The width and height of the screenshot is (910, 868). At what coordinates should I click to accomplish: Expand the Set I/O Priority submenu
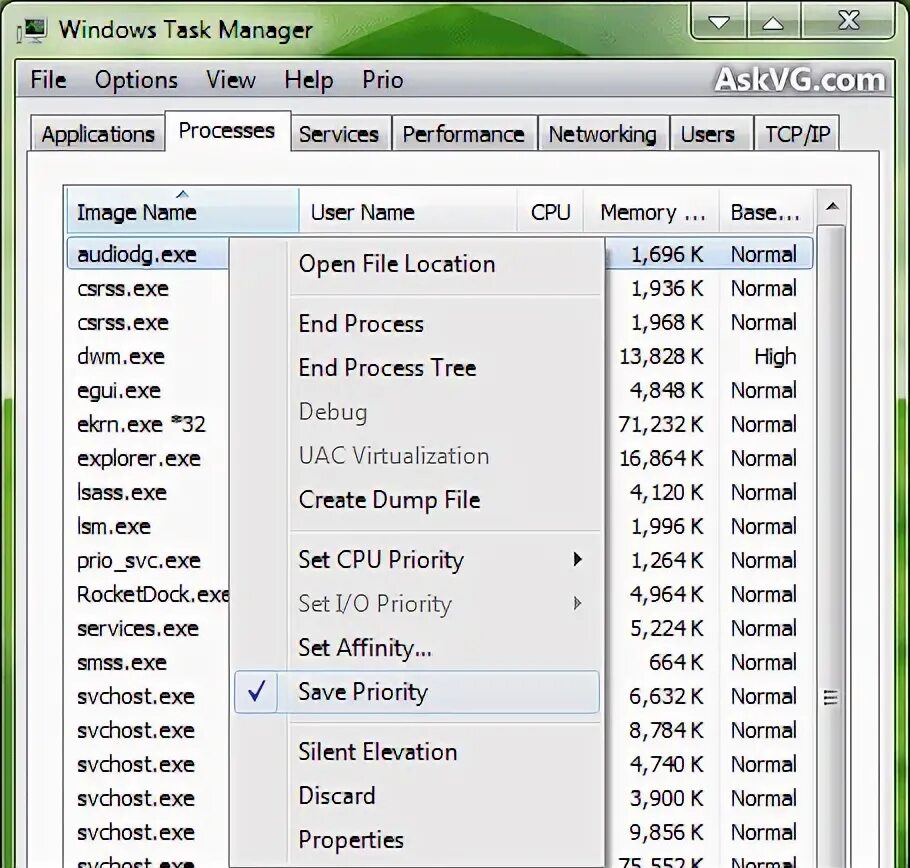point(417,604)
